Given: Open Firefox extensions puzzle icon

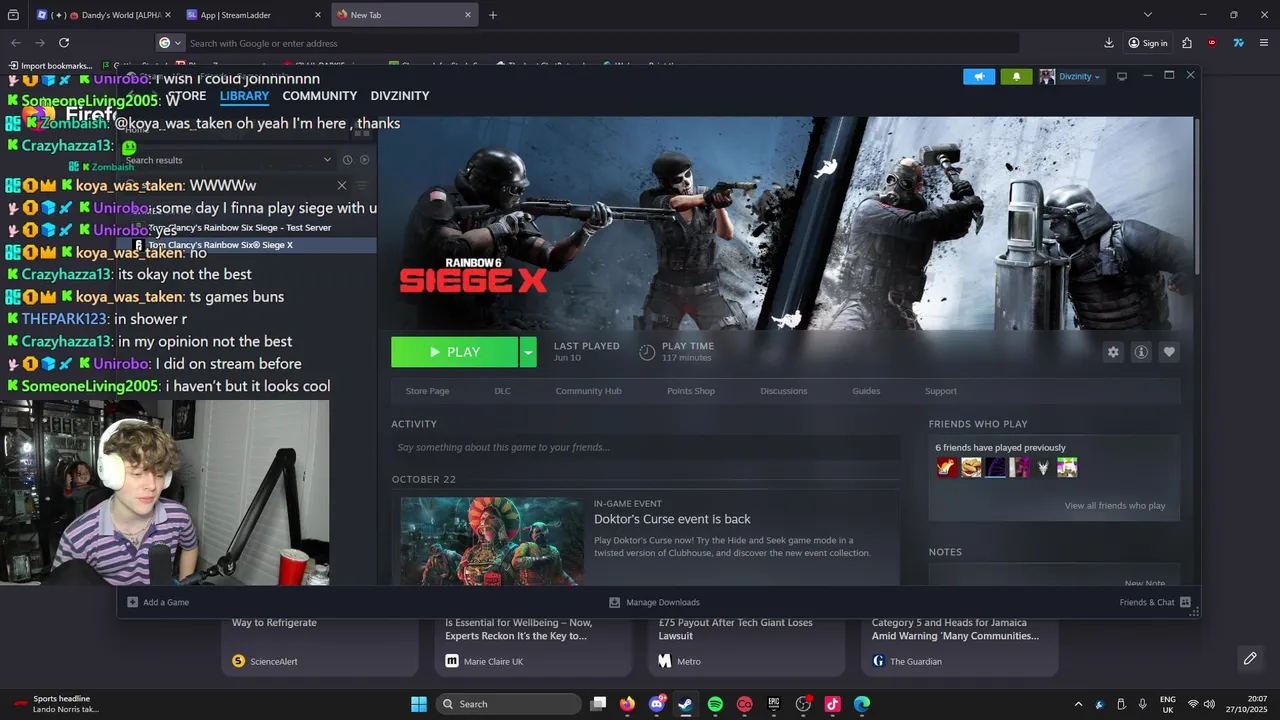Looking at the screenshot, I should tap(1187, 43).
